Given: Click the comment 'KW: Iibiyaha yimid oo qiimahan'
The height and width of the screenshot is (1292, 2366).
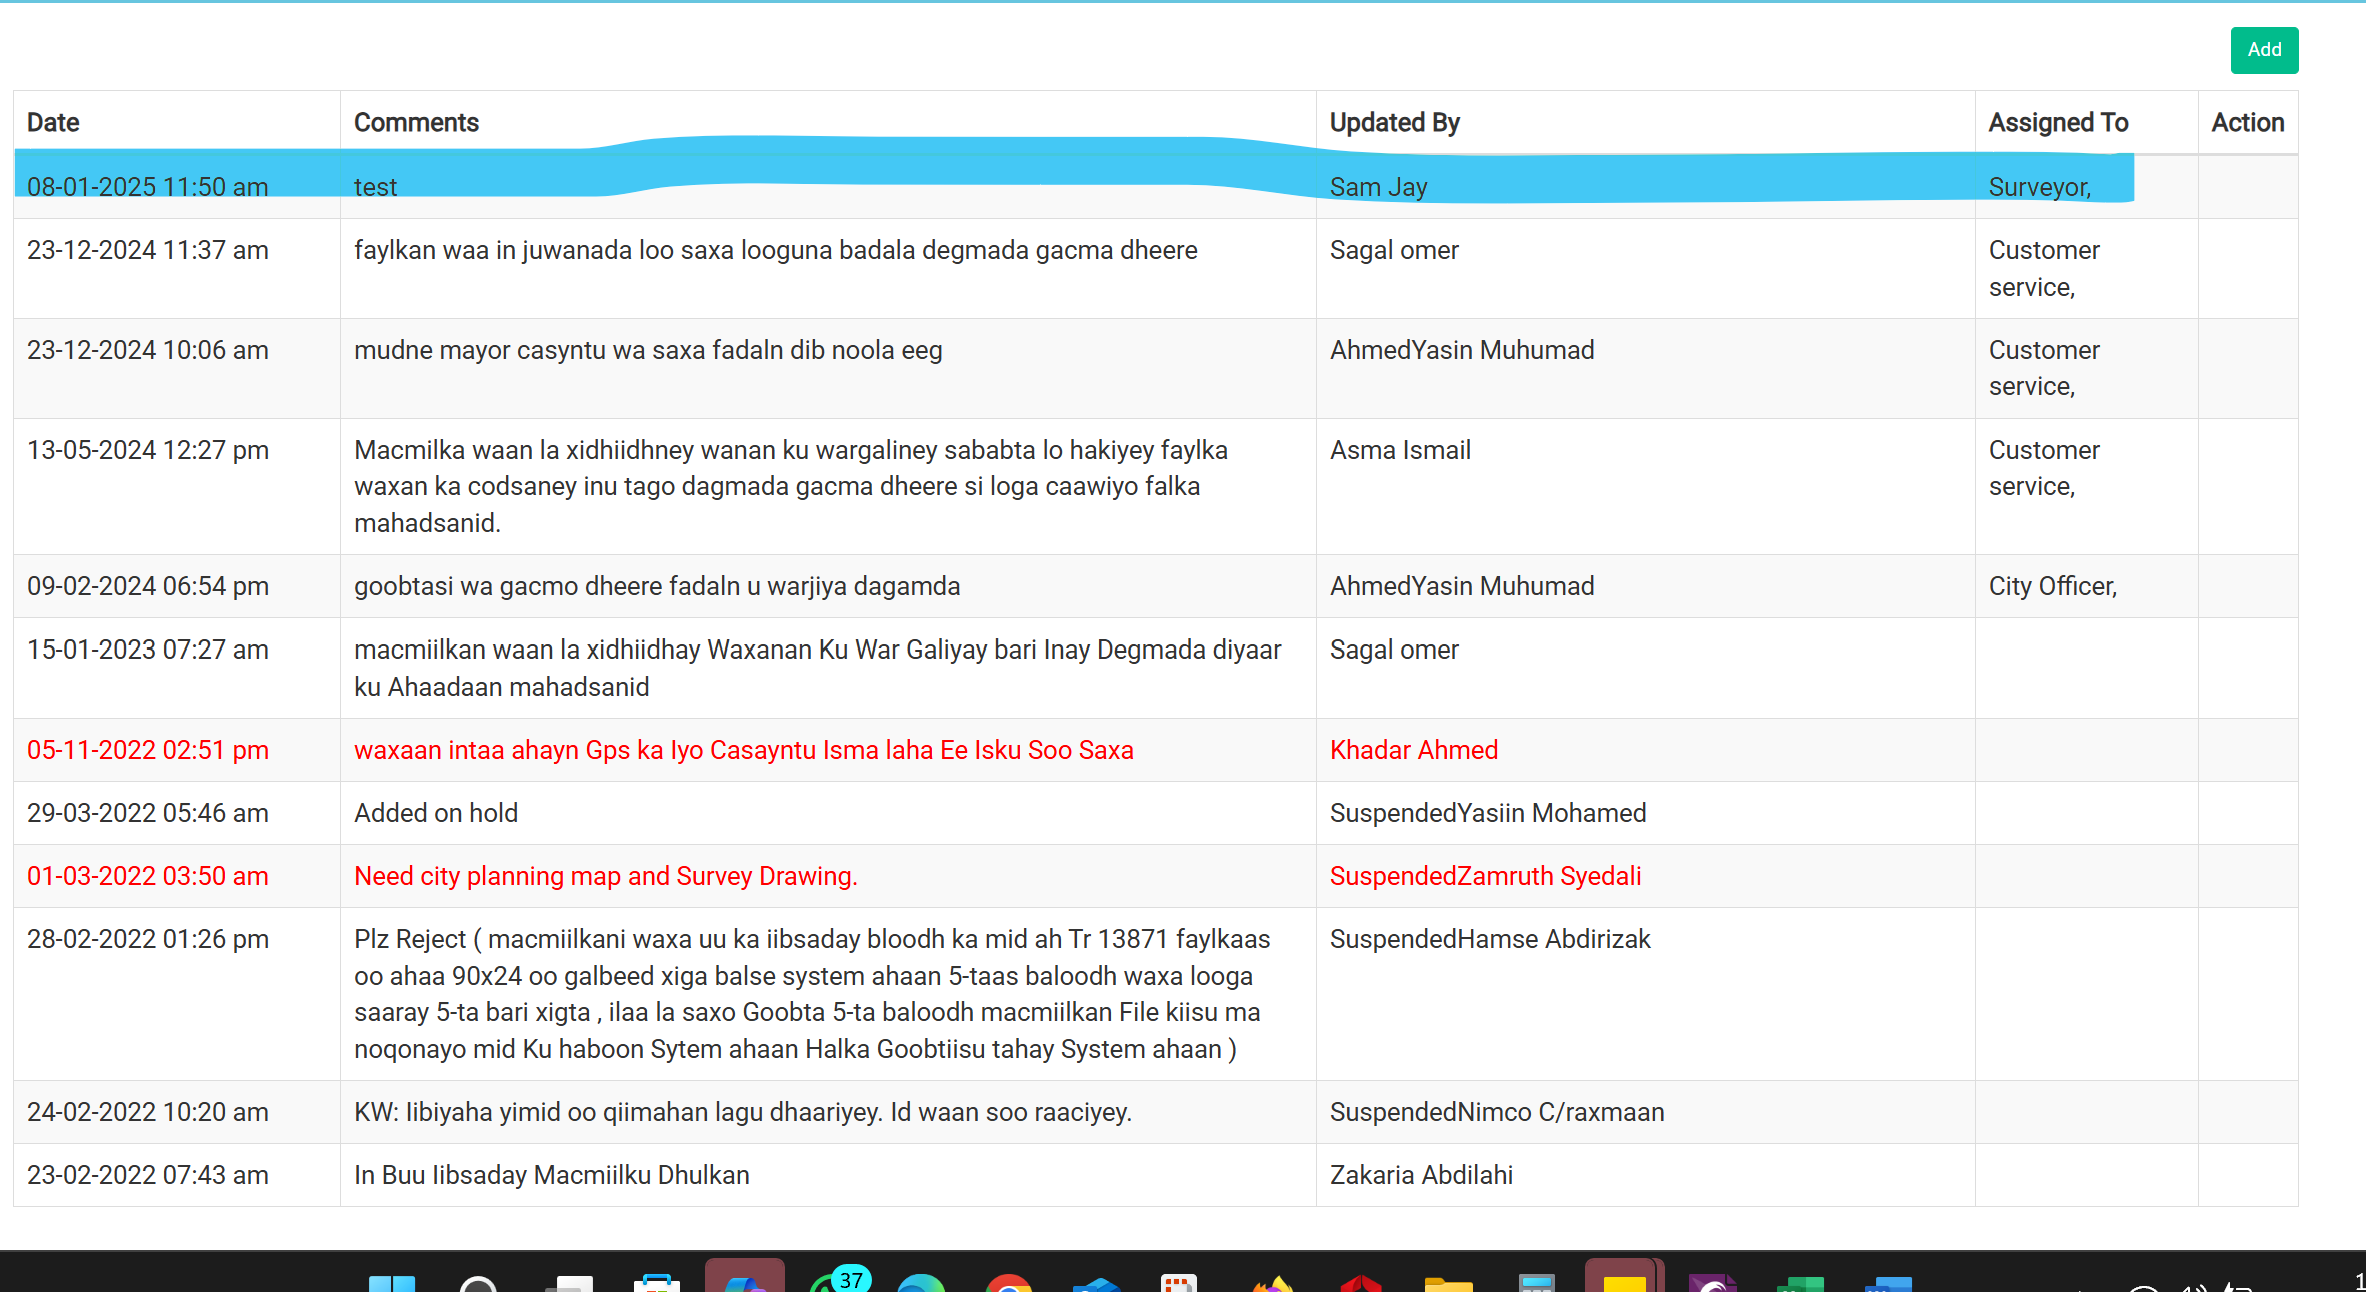Looking at the screenshot, I should click(x=742, y=1112).
